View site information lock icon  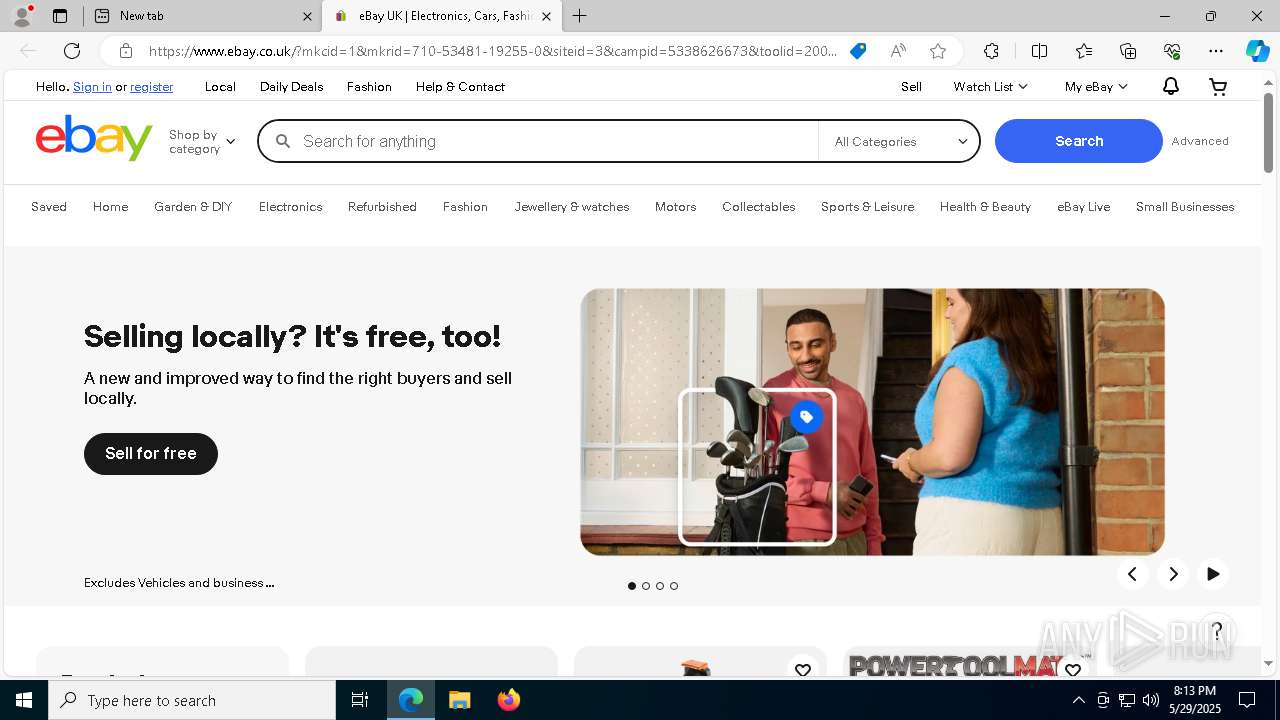click(x=125, y=51)
